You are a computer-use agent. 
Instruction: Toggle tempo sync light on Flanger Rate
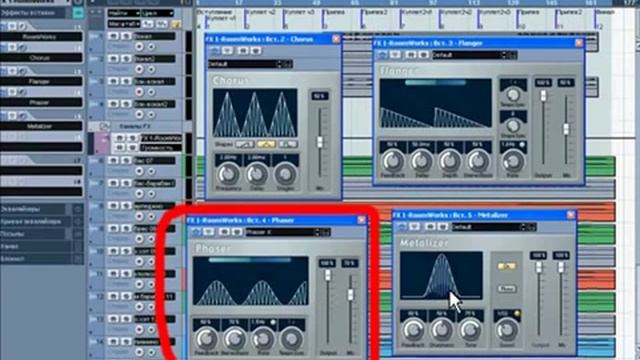coord(521,145)
